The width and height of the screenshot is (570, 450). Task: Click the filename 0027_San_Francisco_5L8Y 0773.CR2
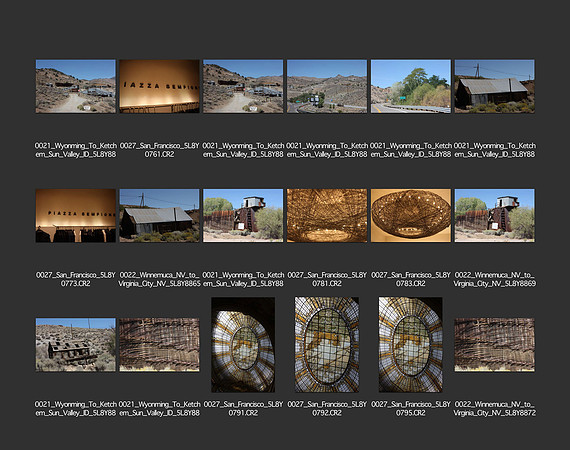click(76, 279)
